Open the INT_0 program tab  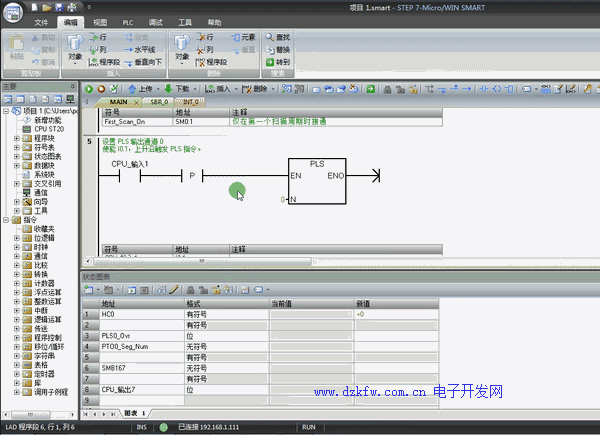pos(191,102)
